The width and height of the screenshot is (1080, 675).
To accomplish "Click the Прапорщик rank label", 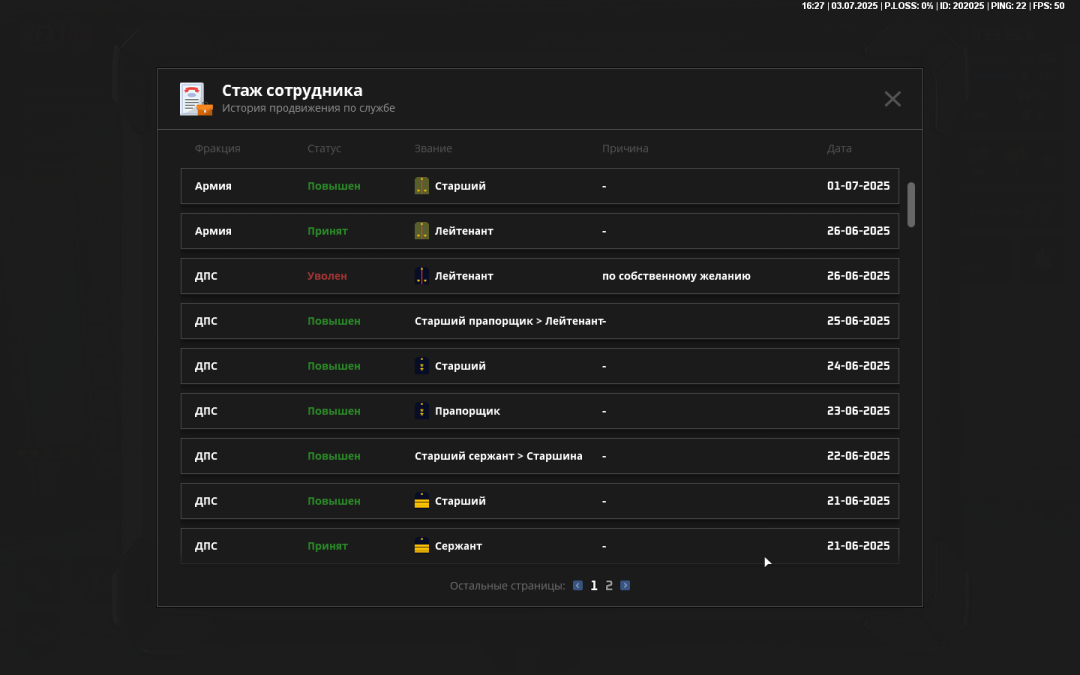I will pos(467,411).
